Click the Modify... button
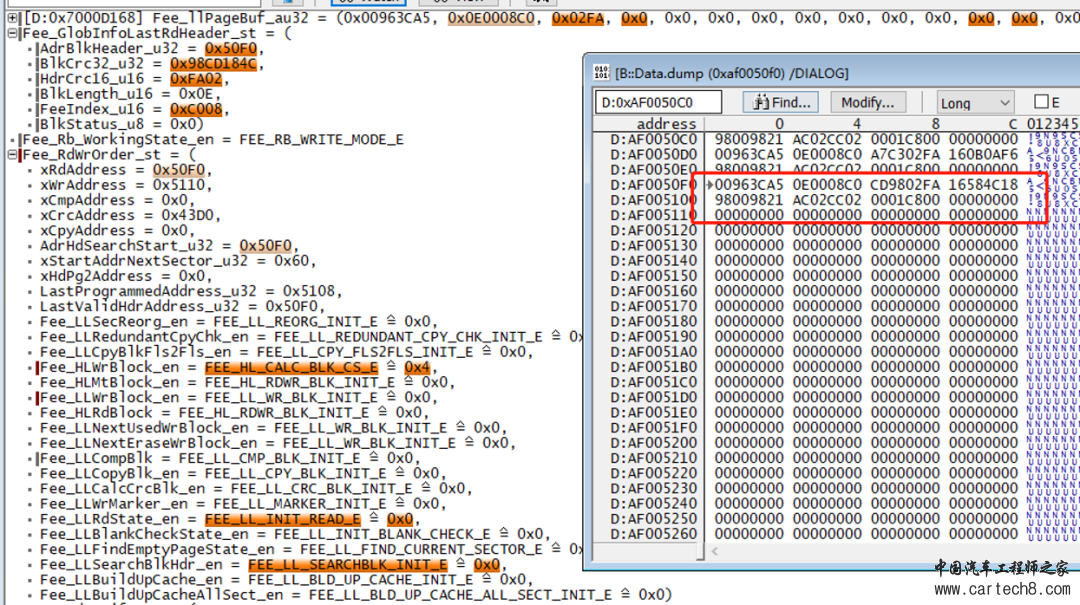1080x605 pixels. [x=867, y=103]
